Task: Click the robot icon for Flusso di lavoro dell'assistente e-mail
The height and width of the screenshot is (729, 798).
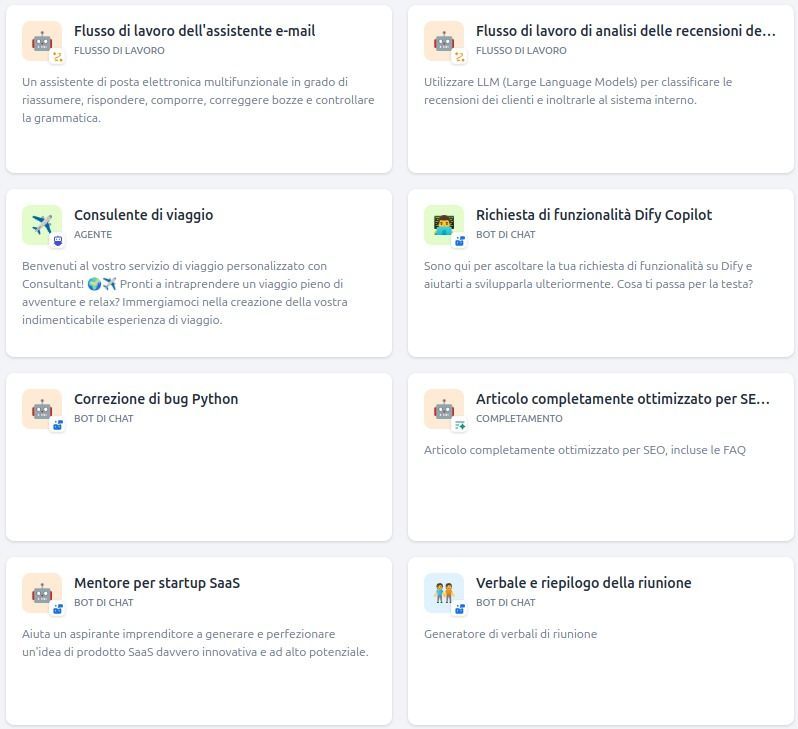Action: [41, 41]
